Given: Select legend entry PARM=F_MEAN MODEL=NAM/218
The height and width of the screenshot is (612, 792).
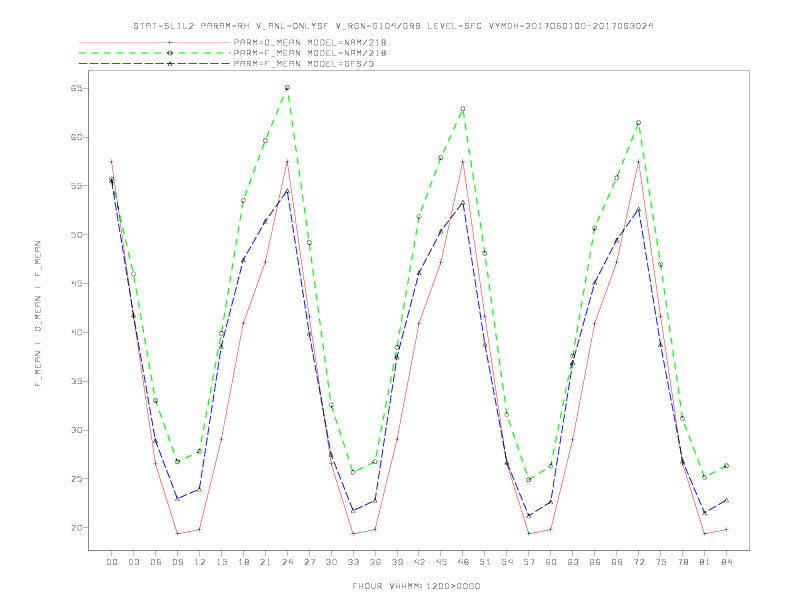Looking at the screenshot, I should pyautogui.click(x=310, y=53).
